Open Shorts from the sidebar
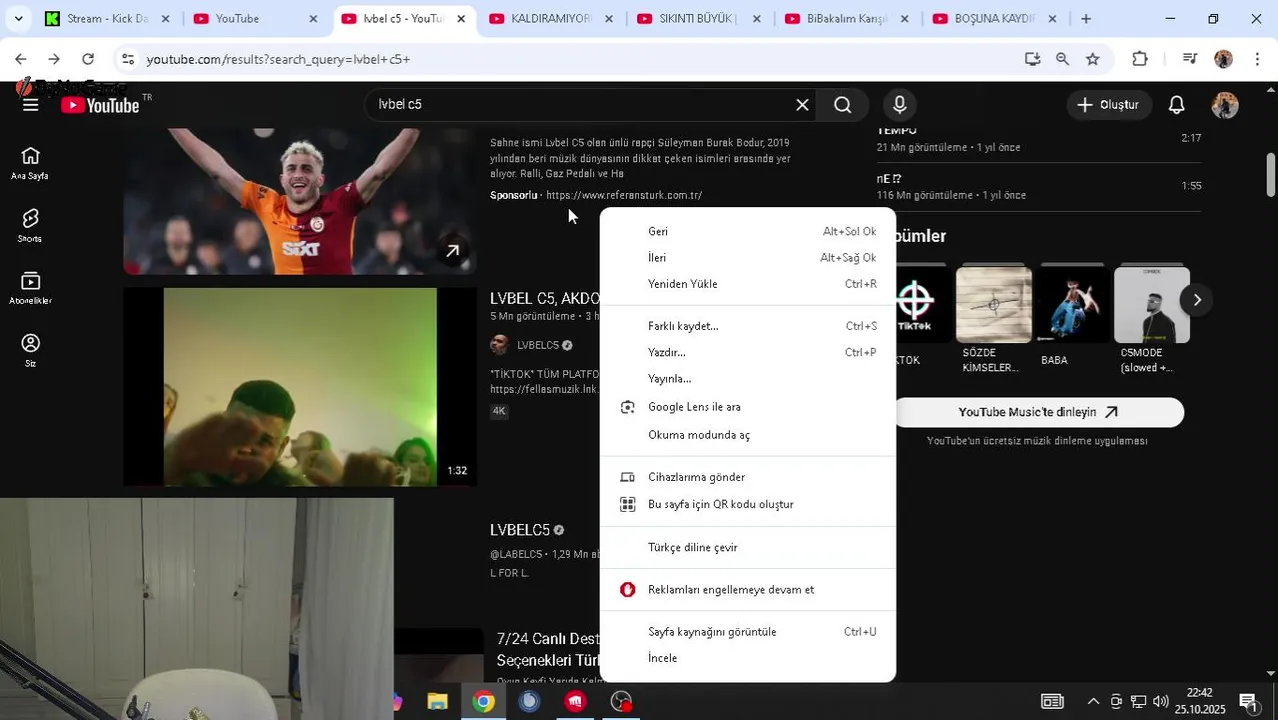 [30, 226]
